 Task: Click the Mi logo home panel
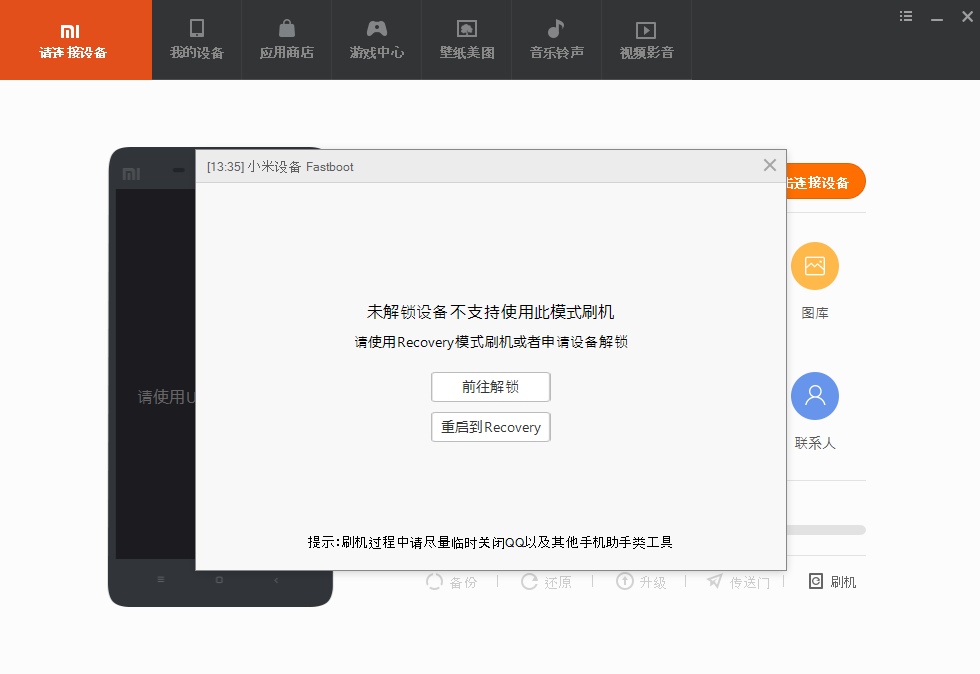pos(75,40)
